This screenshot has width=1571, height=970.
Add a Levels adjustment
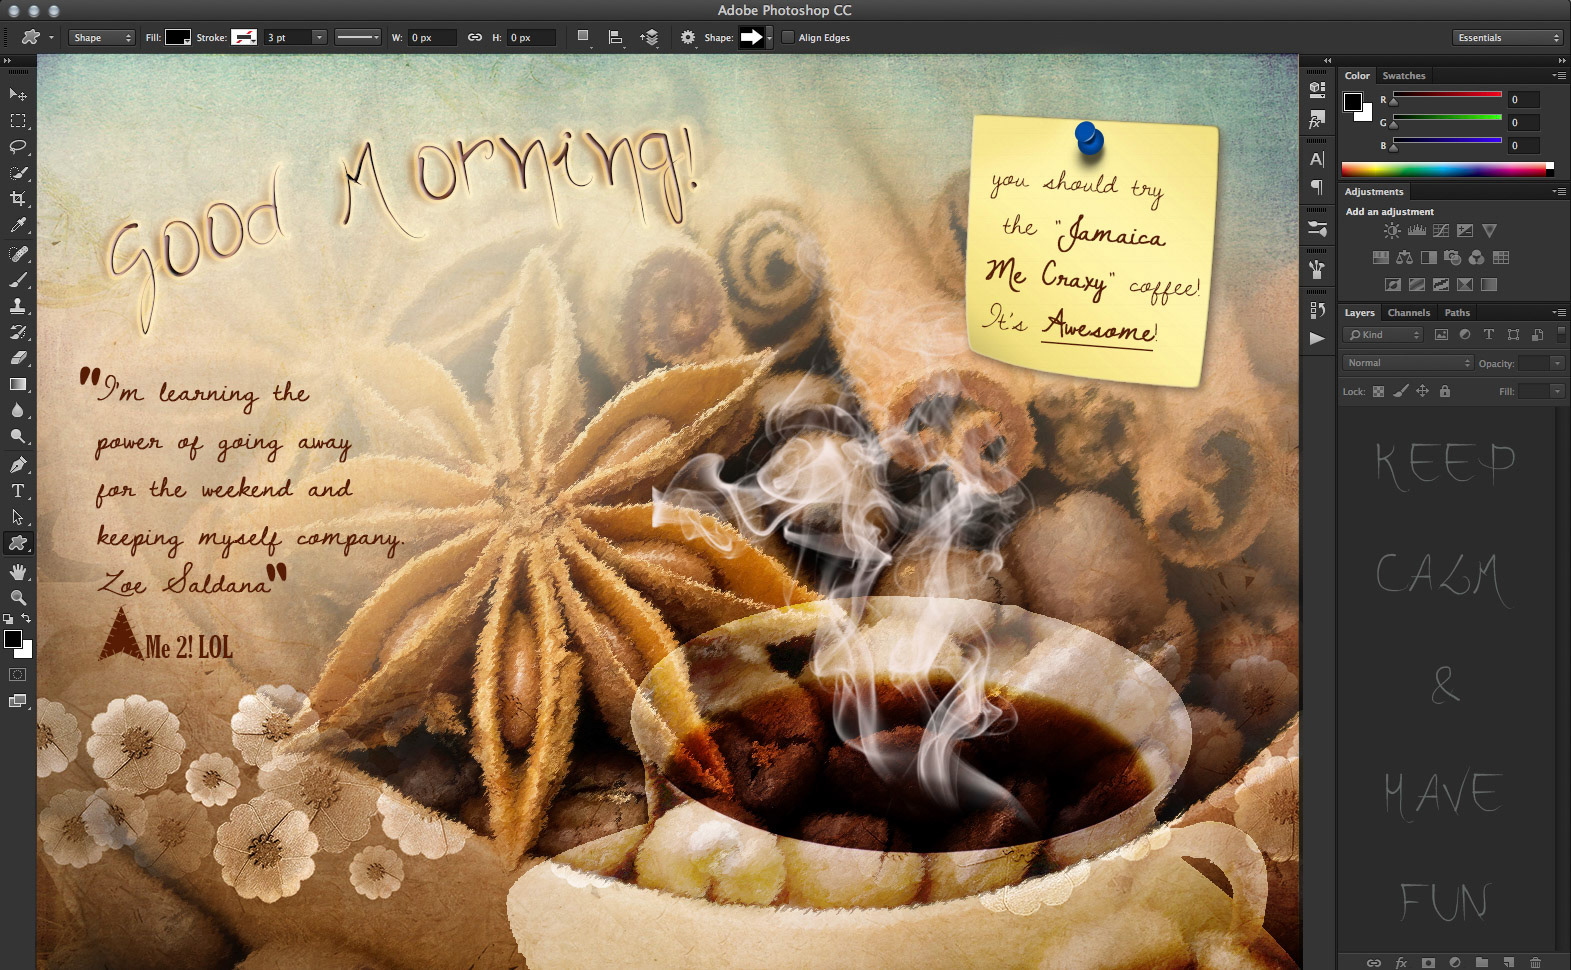(1417, 231)
